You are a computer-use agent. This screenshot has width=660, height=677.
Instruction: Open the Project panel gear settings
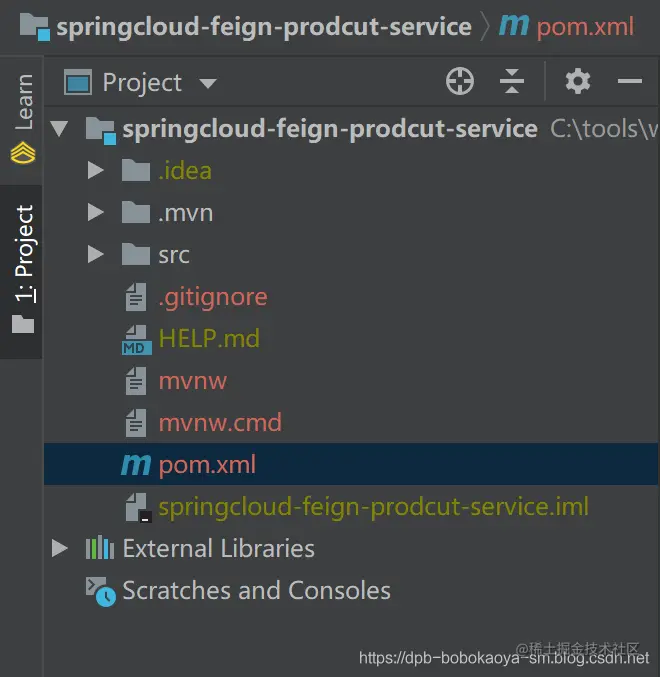(578, 81)
